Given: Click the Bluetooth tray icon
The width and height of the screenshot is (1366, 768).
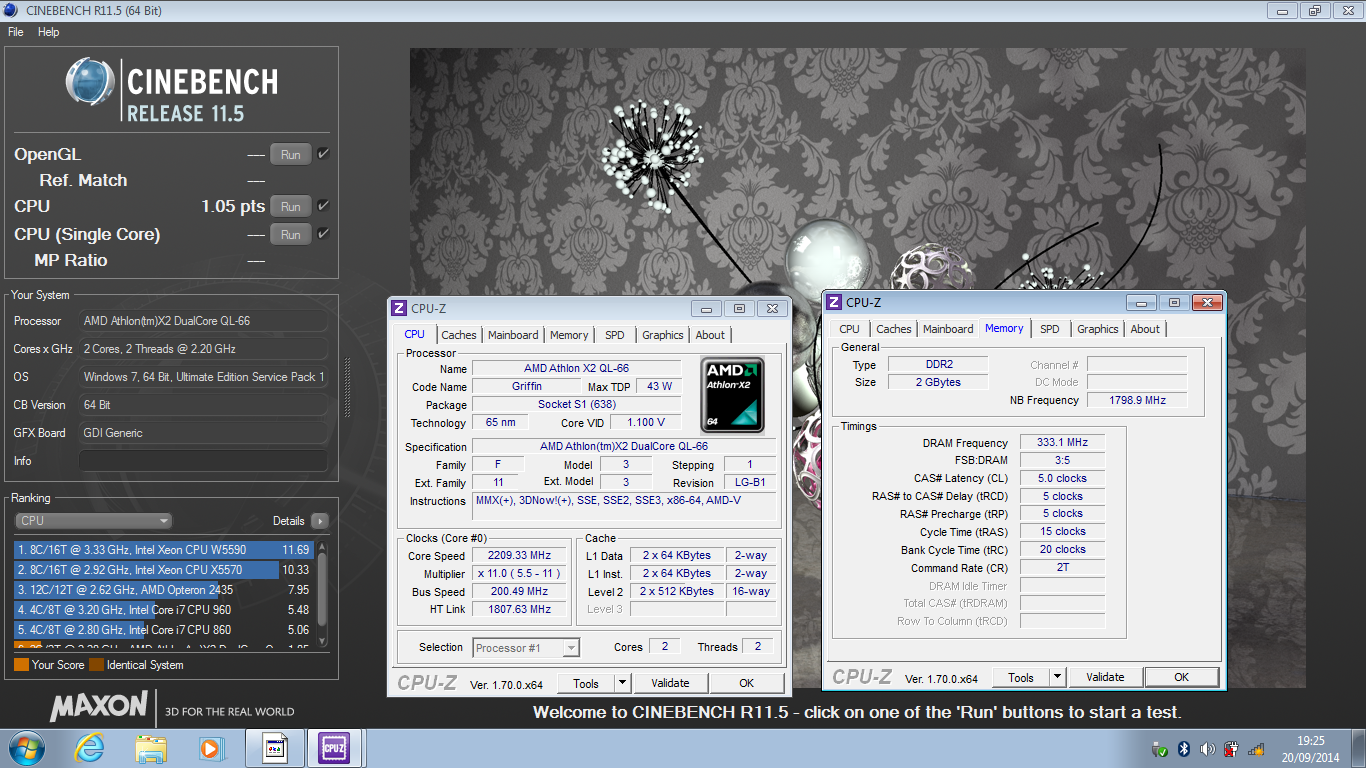Looking at the screenshot, I should point(1183,749).
